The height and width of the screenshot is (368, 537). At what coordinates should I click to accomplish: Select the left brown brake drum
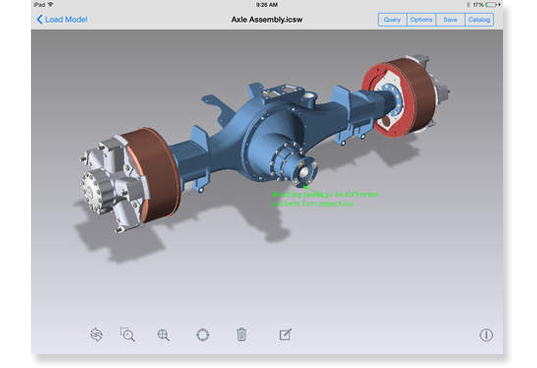coord(154,175)
